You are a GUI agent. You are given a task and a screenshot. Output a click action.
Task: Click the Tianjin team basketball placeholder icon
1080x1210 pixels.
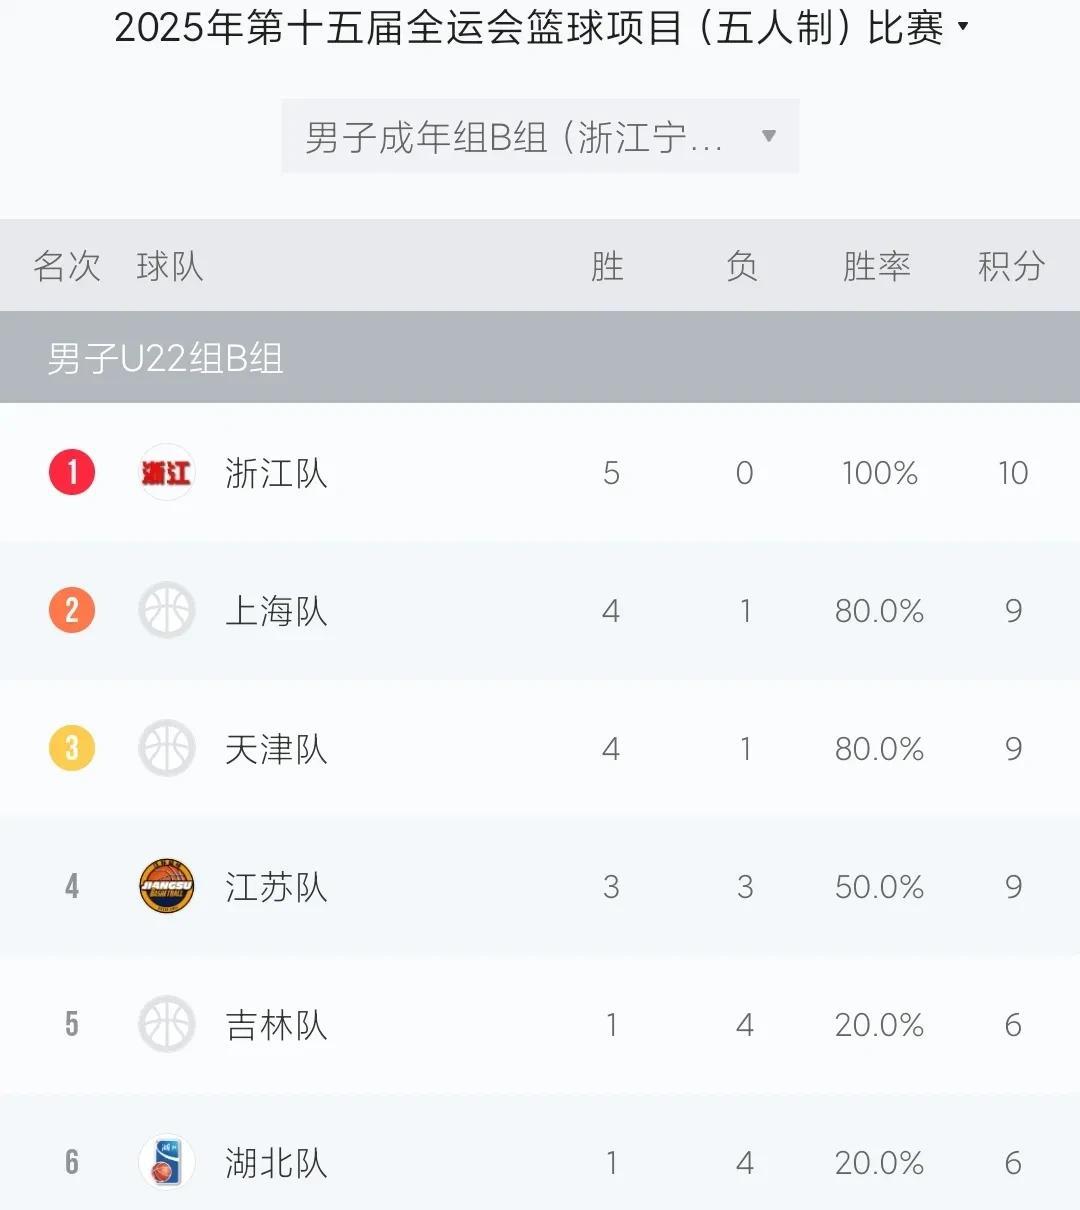coord(166,748)
